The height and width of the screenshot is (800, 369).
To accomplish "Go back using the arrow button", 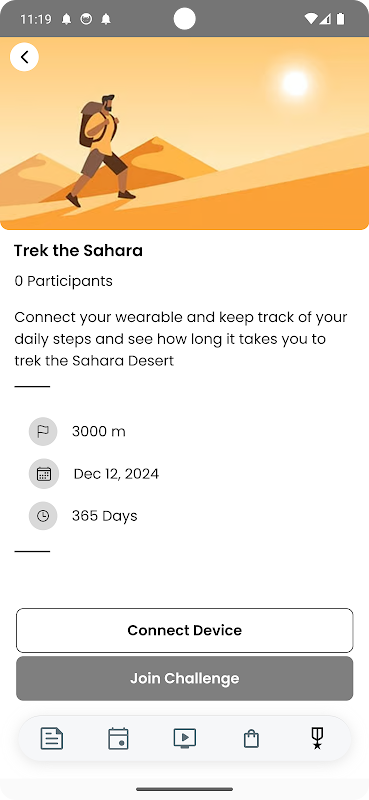I will click(x=24, y=57).
